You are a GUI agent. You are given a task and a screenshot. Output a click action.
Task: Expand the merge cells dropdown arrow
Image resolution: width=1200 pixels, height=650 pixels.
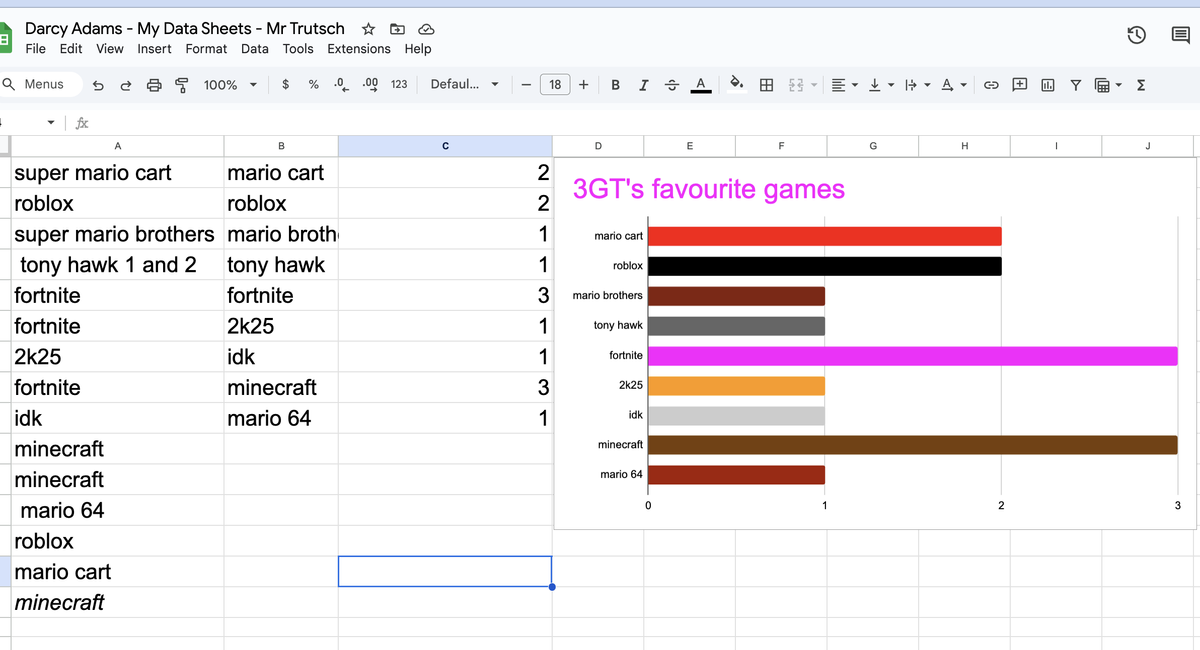pos(813,85)
